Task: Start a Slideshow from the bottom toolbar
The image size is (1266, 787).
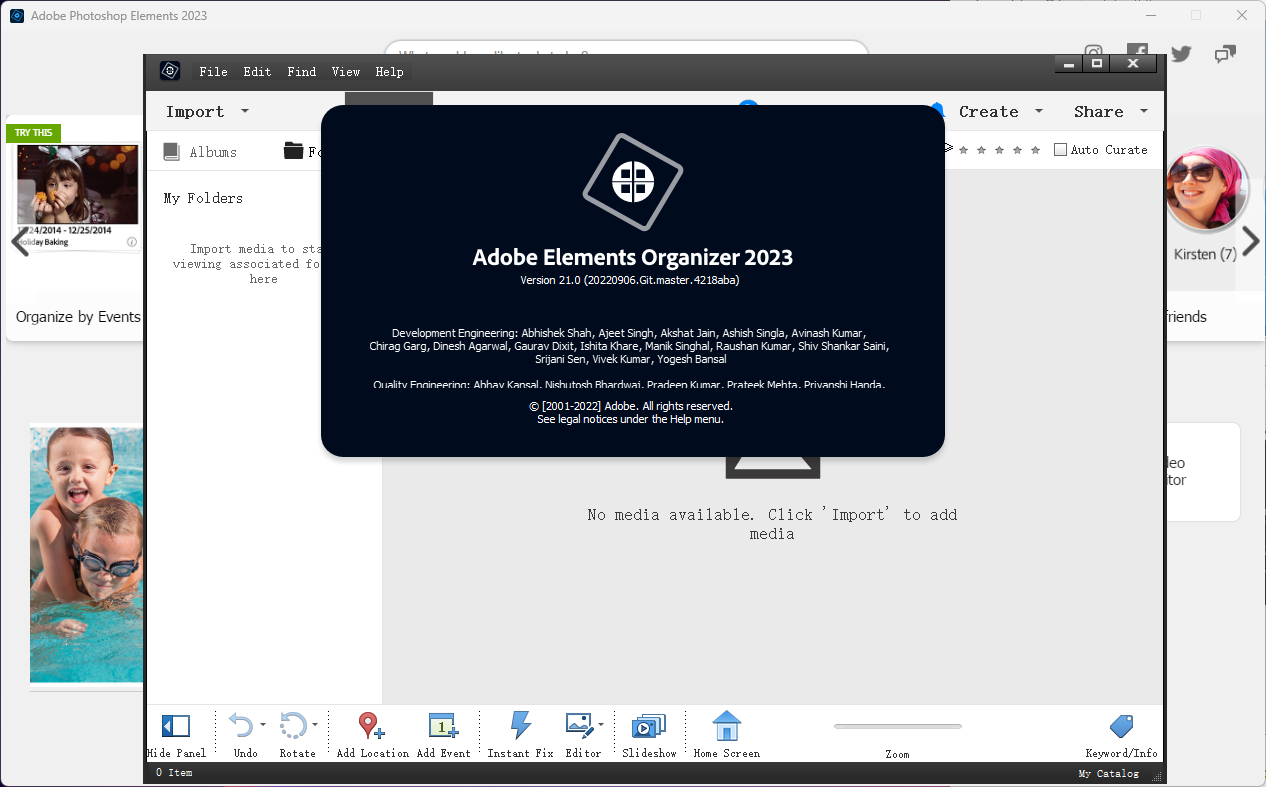Action: tap(649, 726)
